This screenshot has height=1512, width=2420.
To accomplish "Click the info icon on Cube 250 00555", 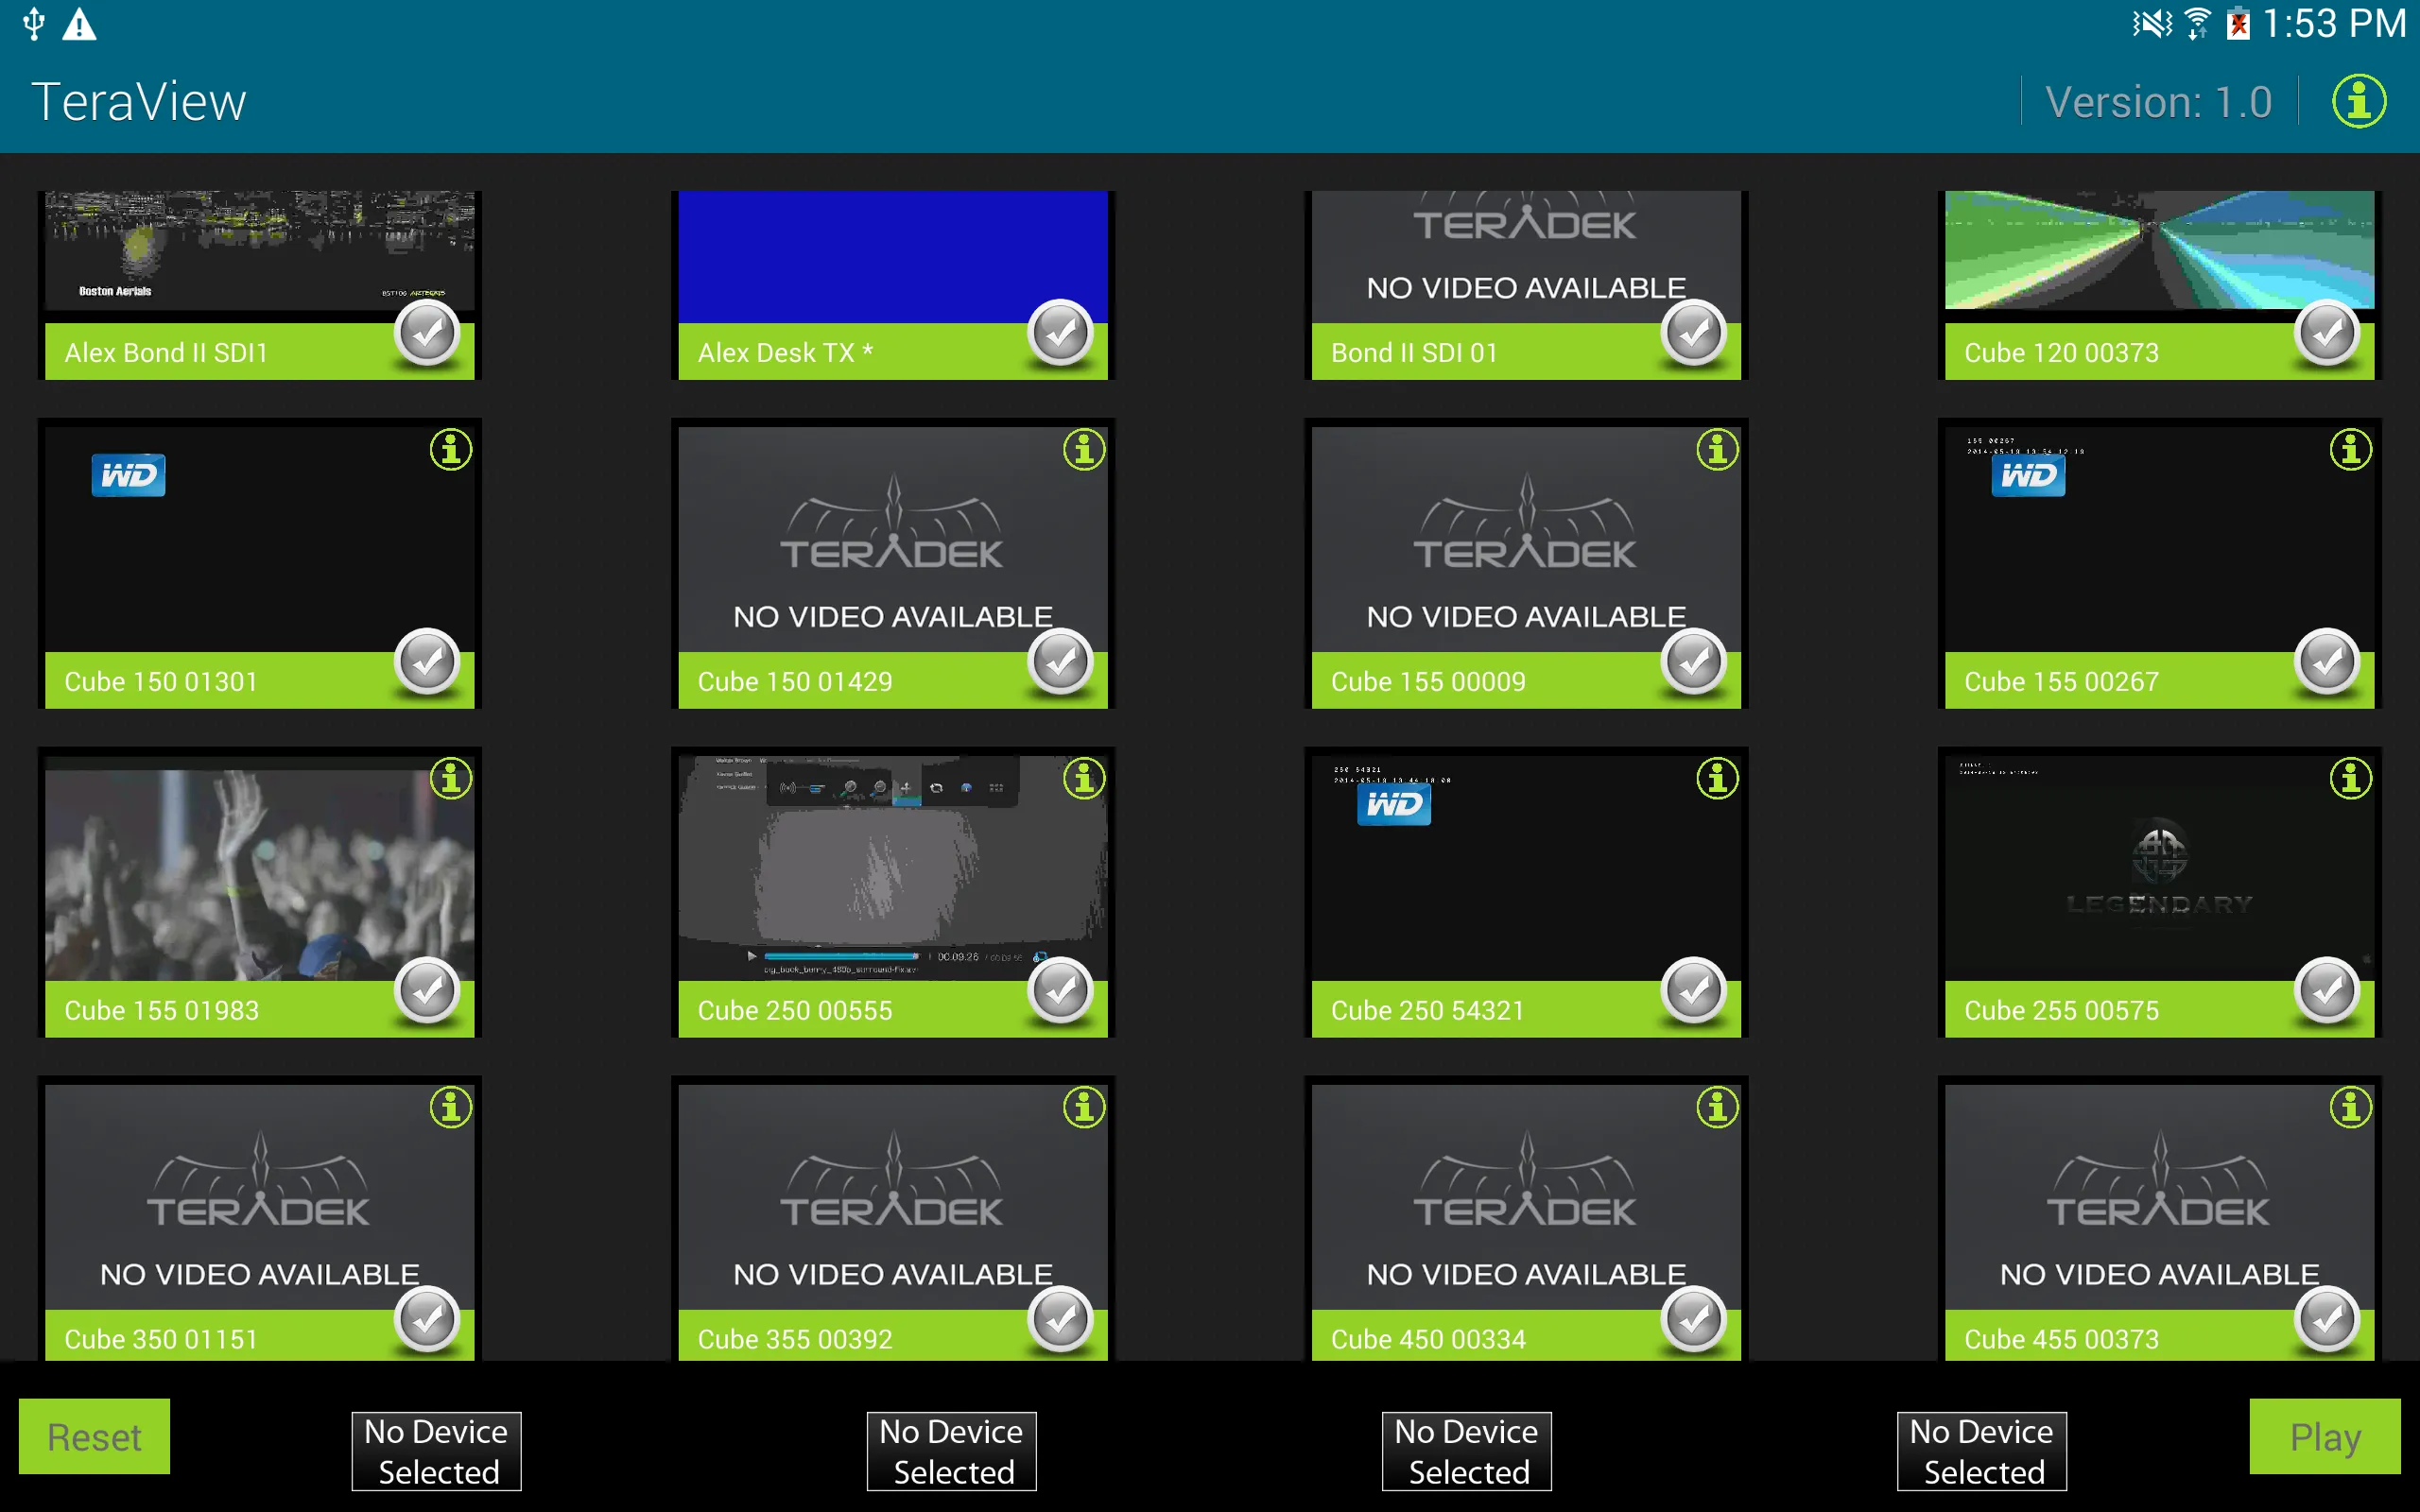I will pos(1082,779).
